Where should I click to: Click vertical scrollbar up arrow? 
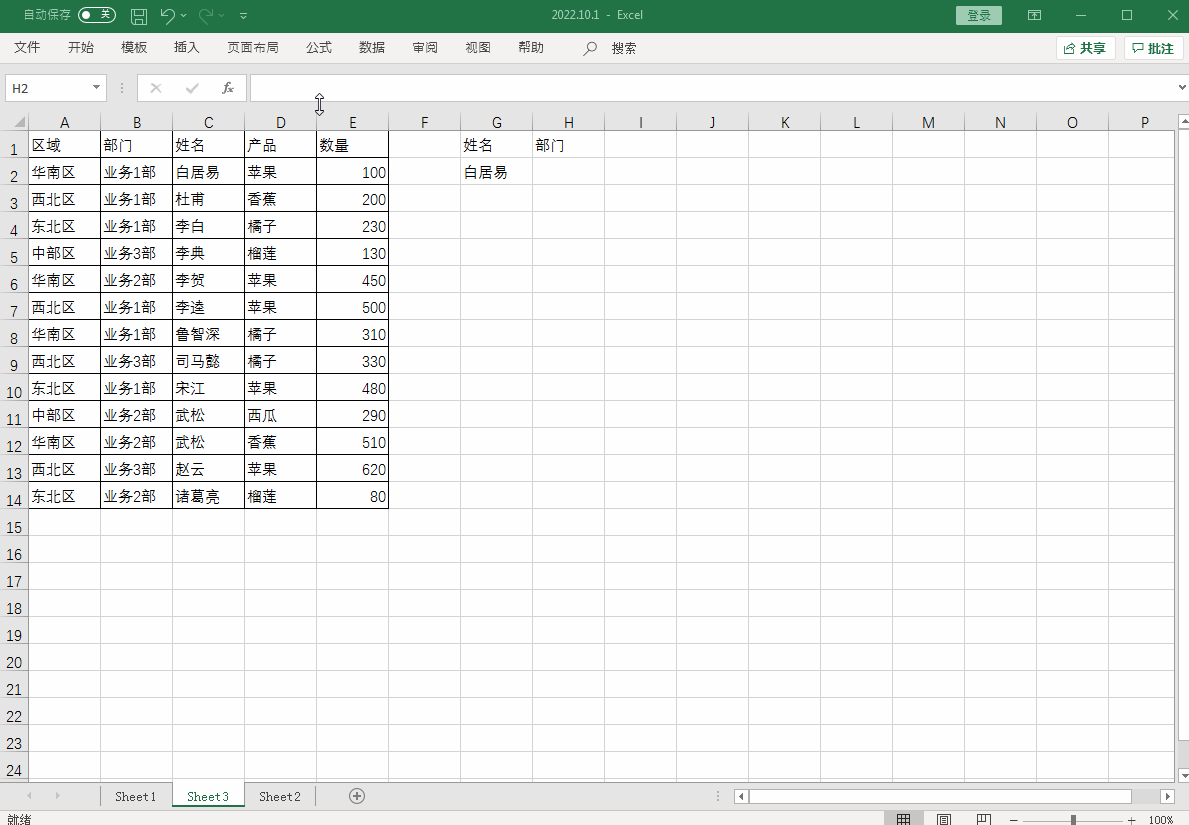pyautogui.click(x=1183, y=121)
